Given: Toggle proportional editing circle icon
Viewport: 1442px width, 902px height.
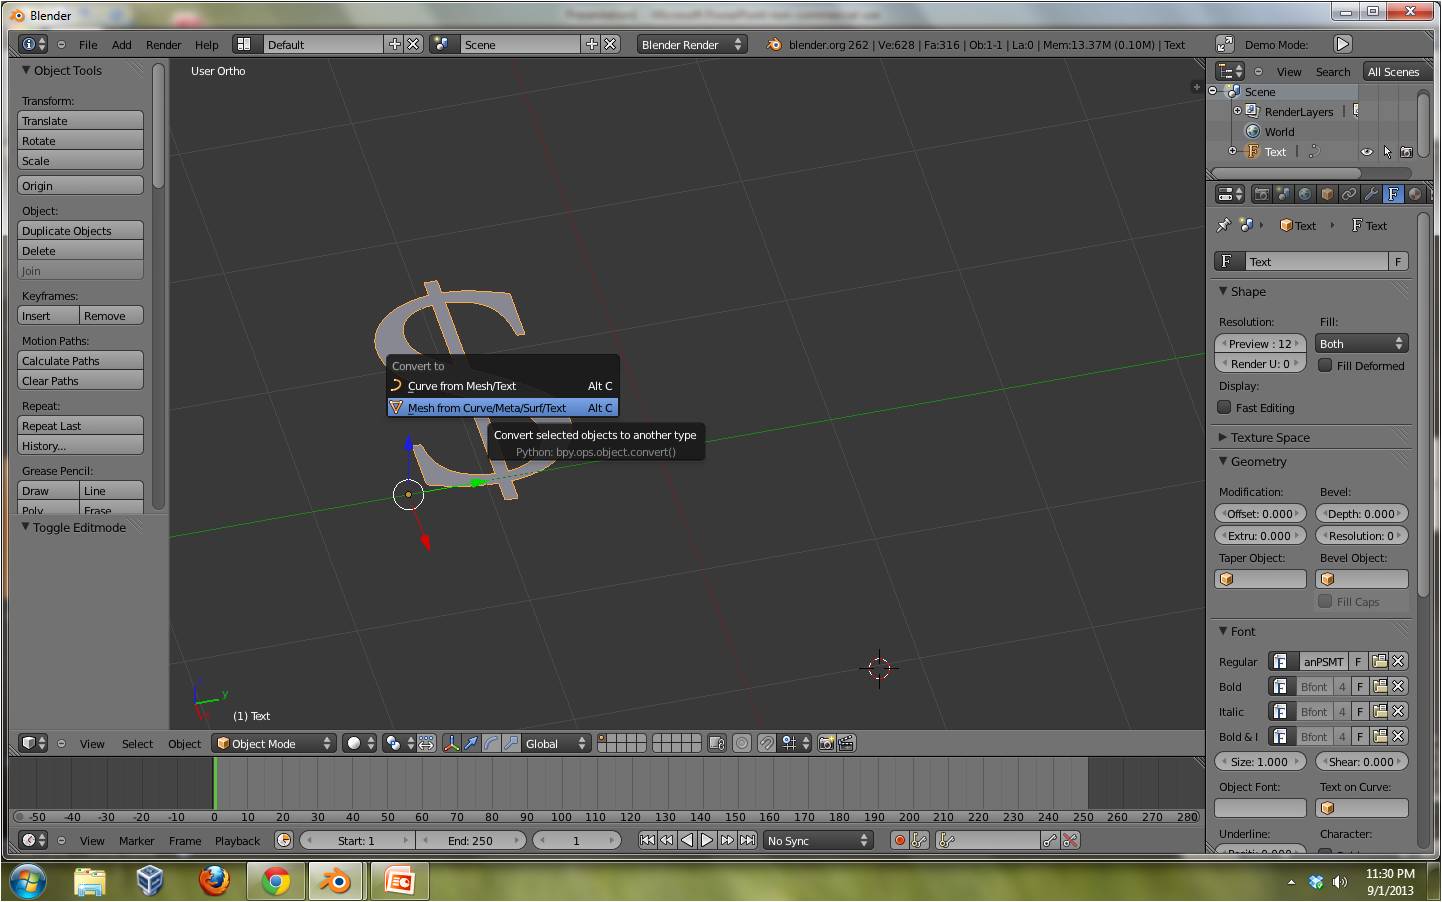Looking at the screenshot, I should pos(741,743).
